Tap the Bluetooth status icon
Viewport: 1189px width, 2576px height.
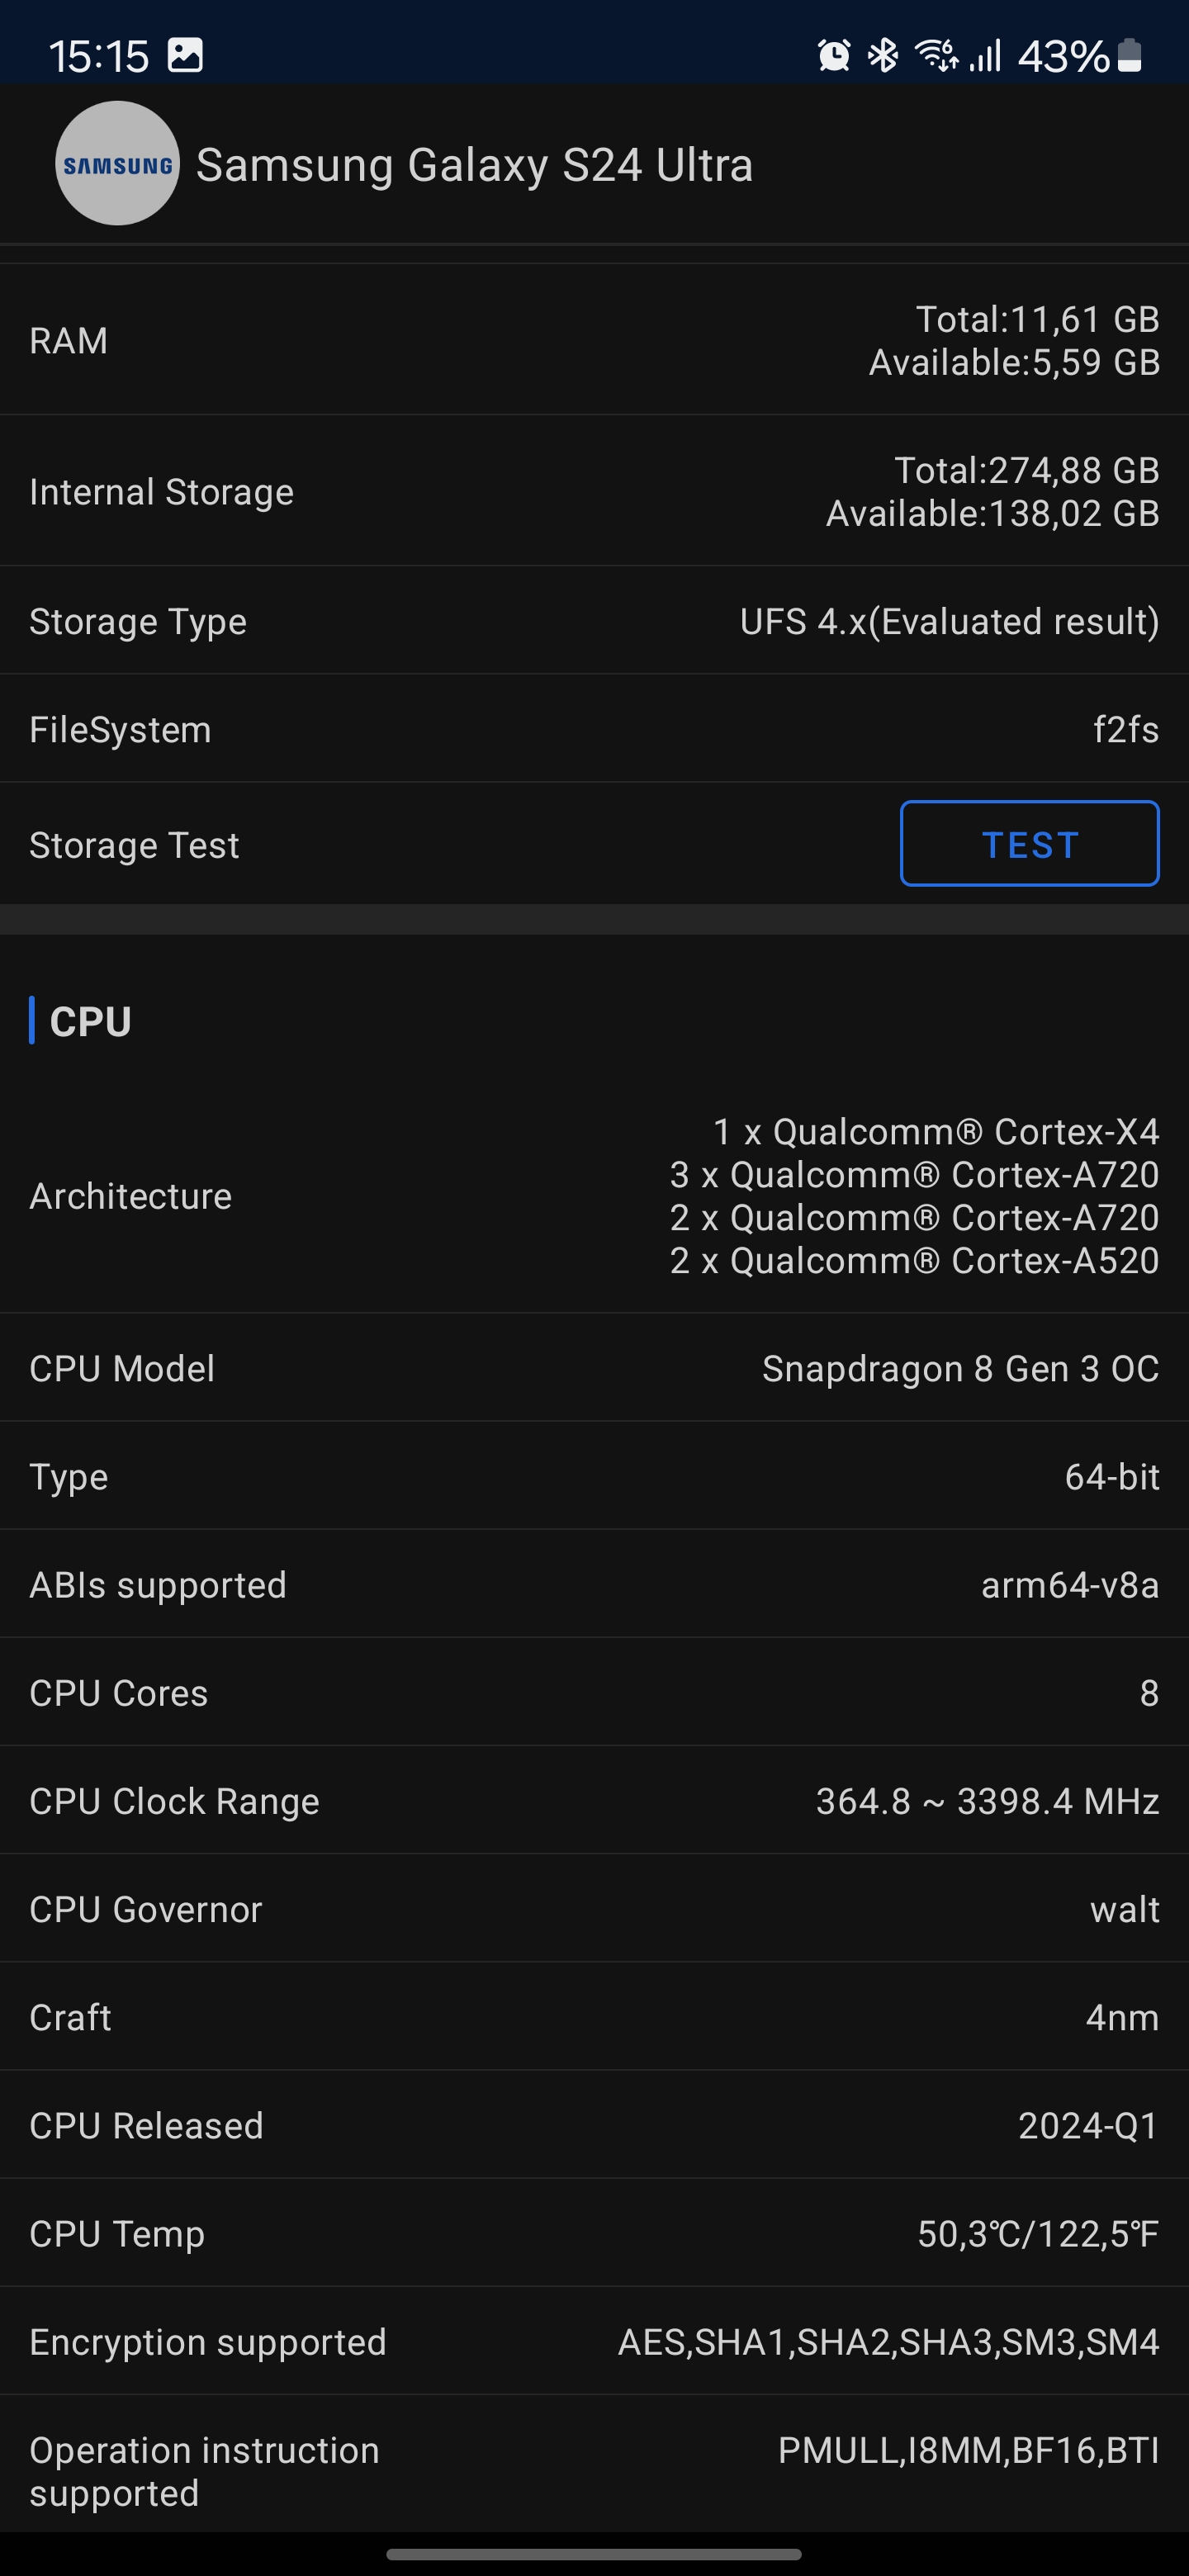click(x=883, y=56)
